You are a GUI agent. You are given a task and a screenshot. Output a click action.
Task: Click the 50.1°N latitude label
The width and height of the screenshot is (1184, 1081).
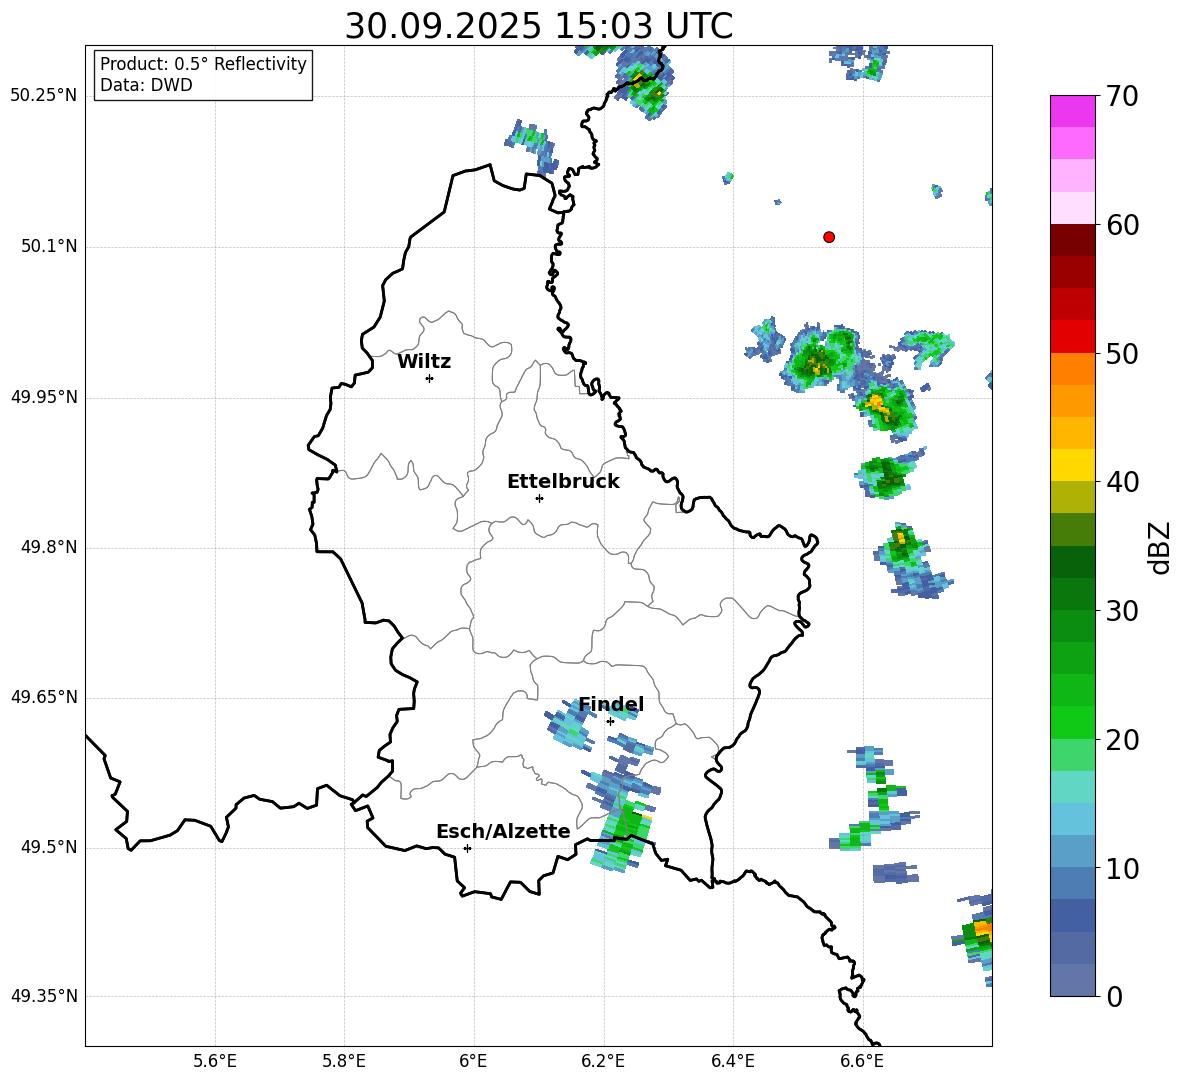pyautogui.click(x=49, y=247)
